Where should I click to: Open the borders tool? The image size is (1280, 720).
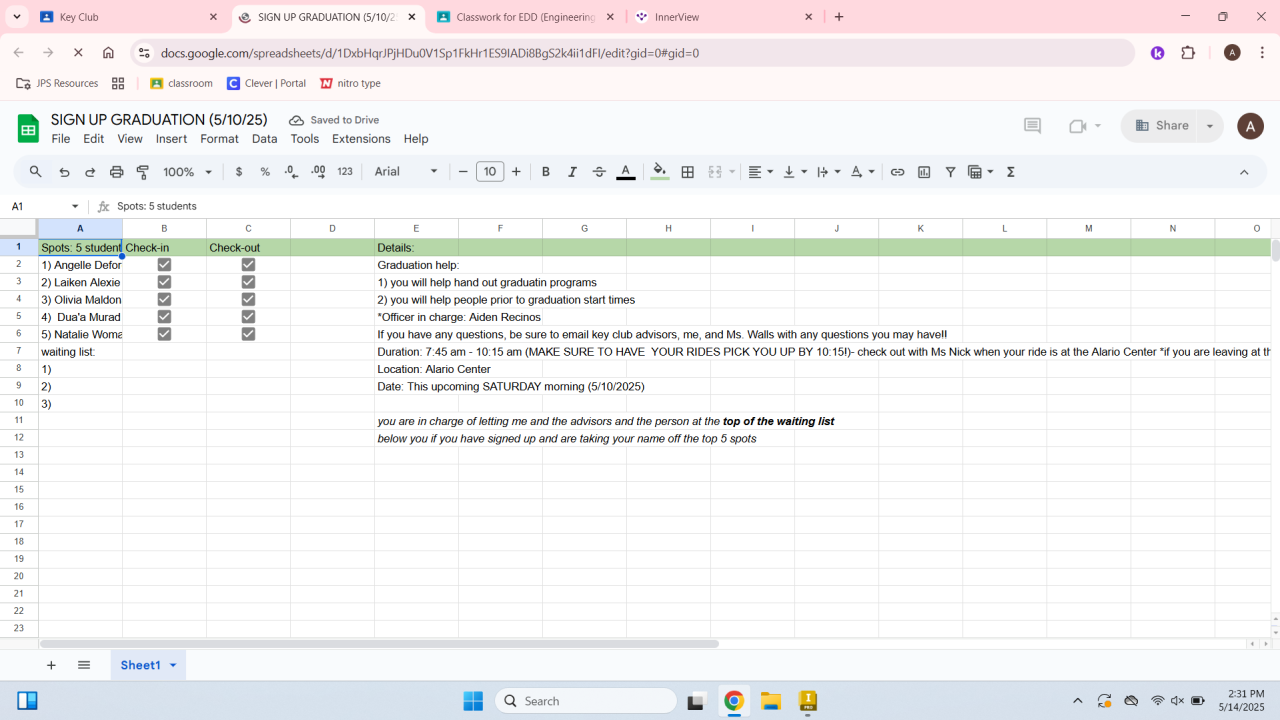point(688,172)
